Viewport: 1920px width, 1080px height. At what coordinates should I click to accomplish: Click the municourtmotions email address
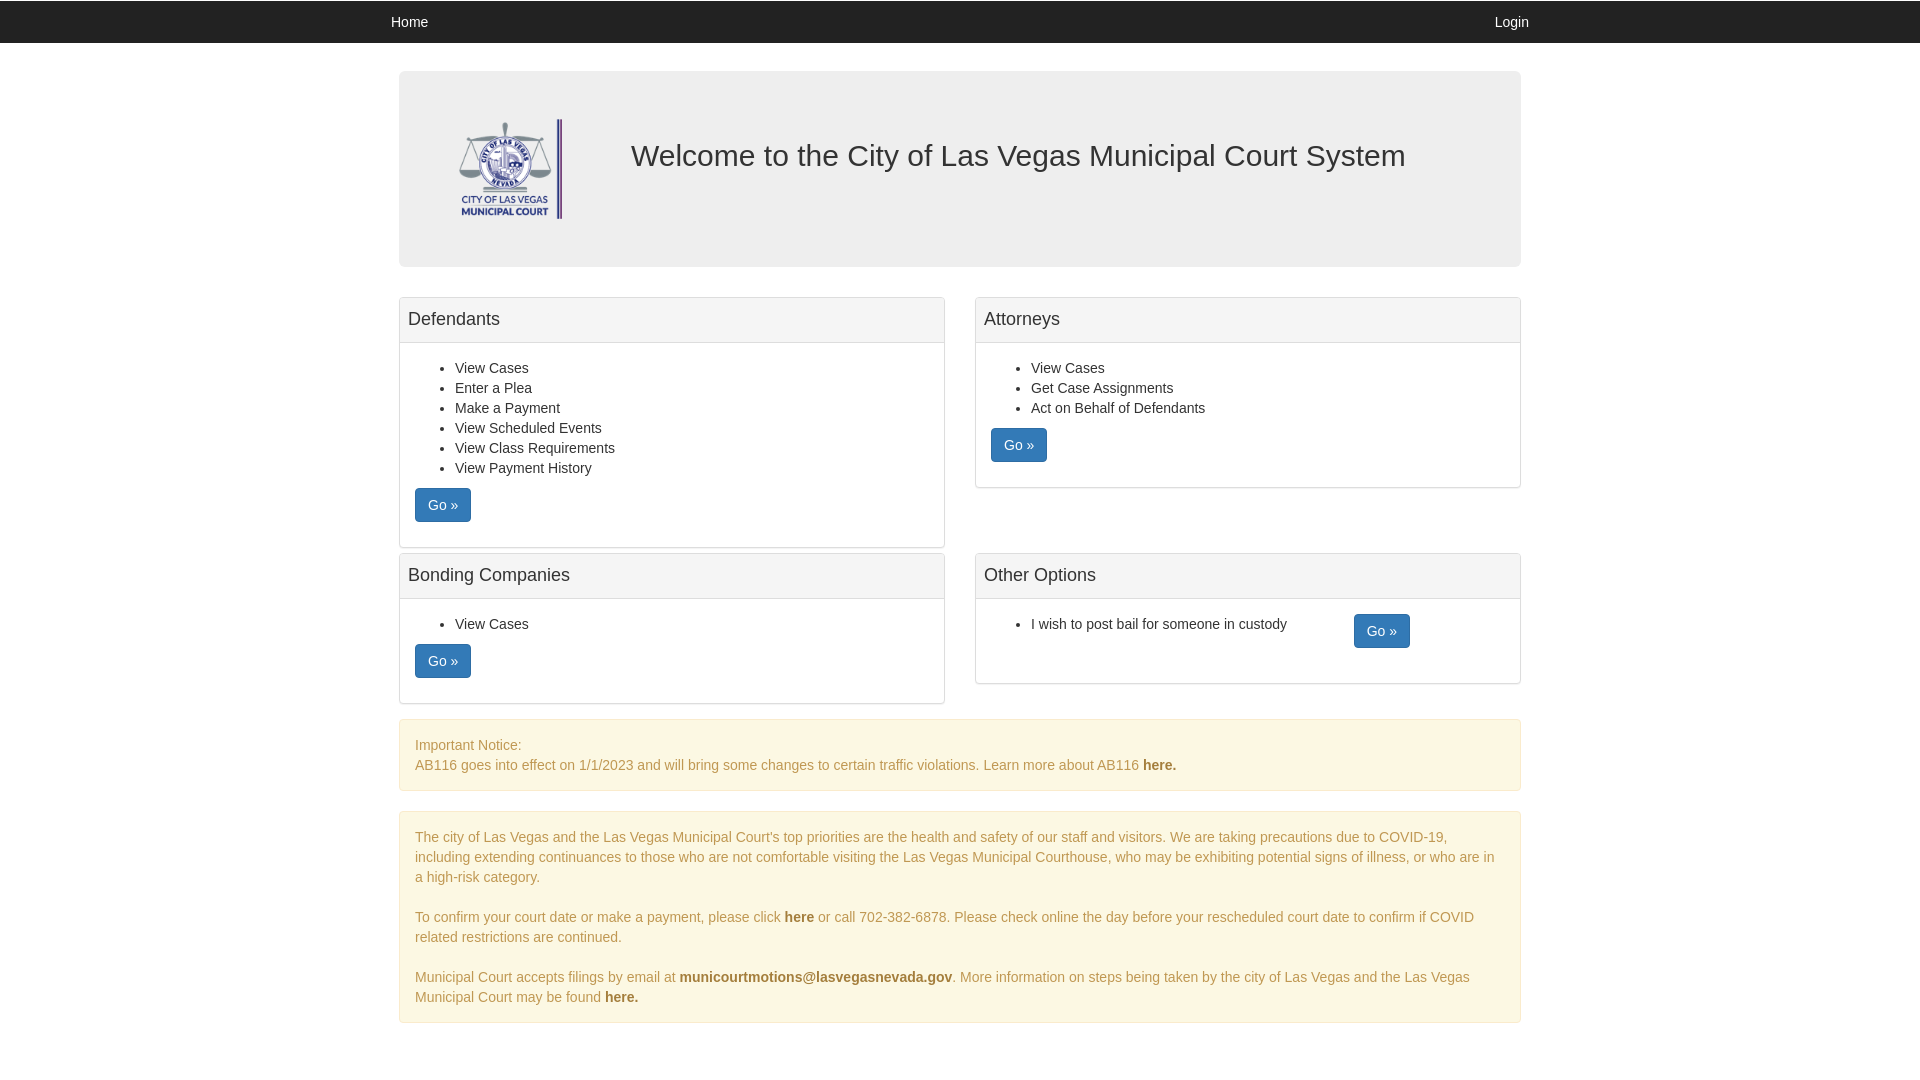(816, 977)
